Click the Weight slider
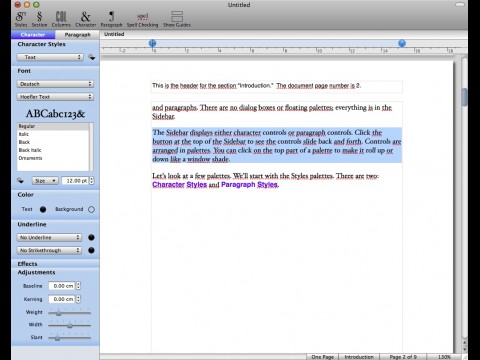 click(69, 313)
